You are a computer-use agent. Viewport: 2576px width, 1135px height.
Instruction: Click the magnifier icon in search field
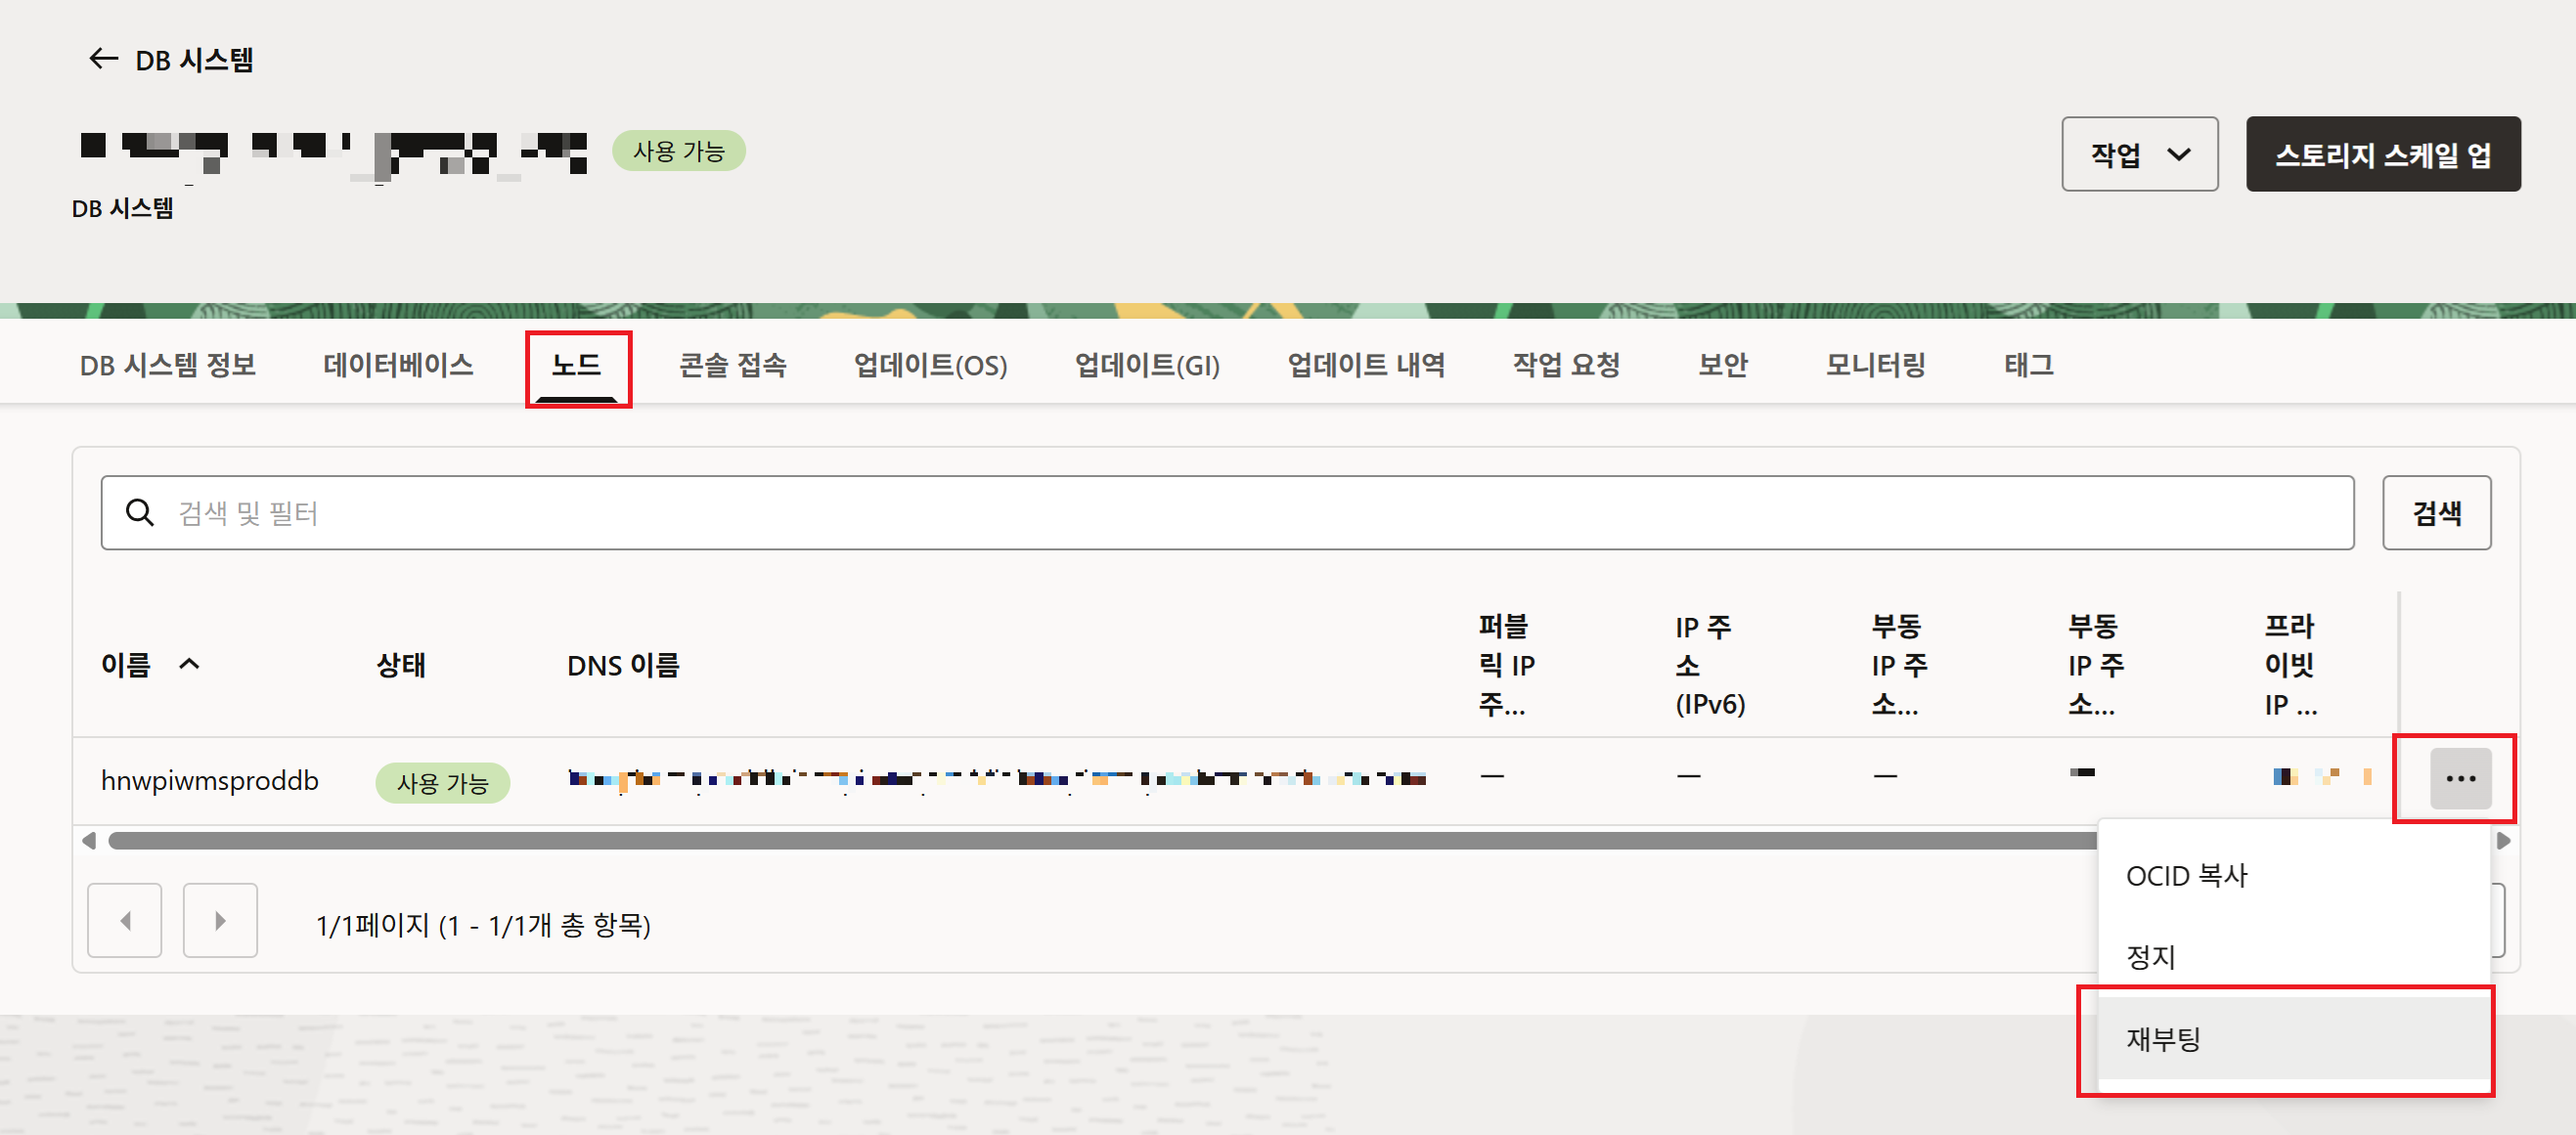click(x=140, y=513)
